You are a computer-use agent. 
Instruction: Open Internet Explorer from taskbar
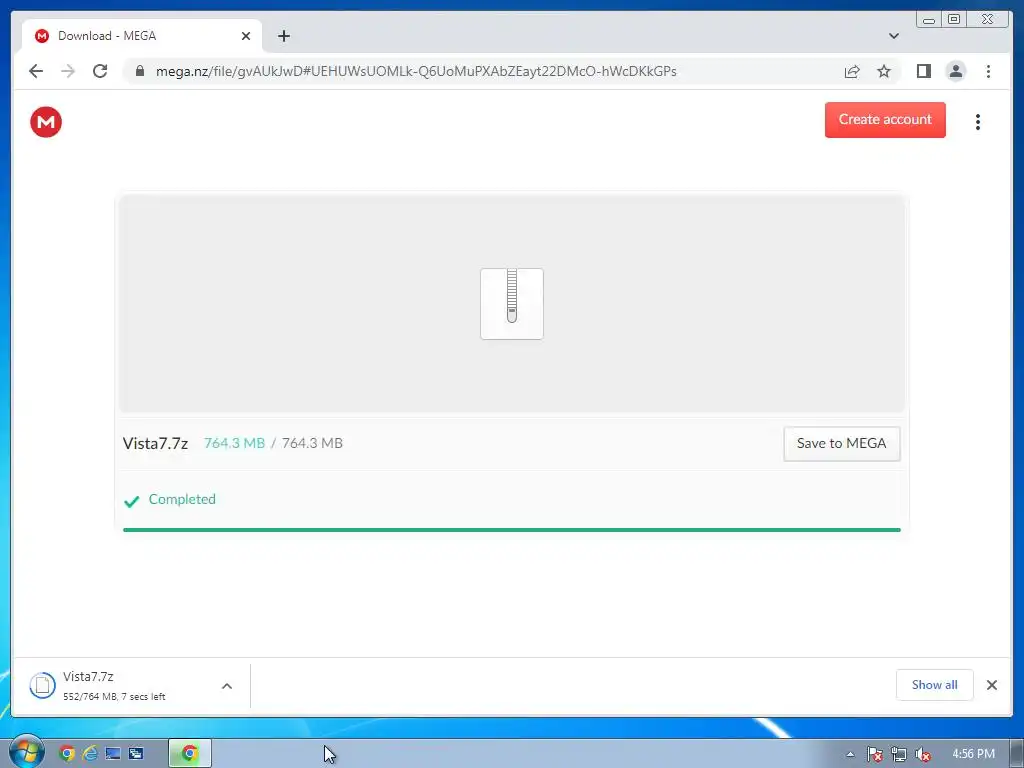point(90,754)
